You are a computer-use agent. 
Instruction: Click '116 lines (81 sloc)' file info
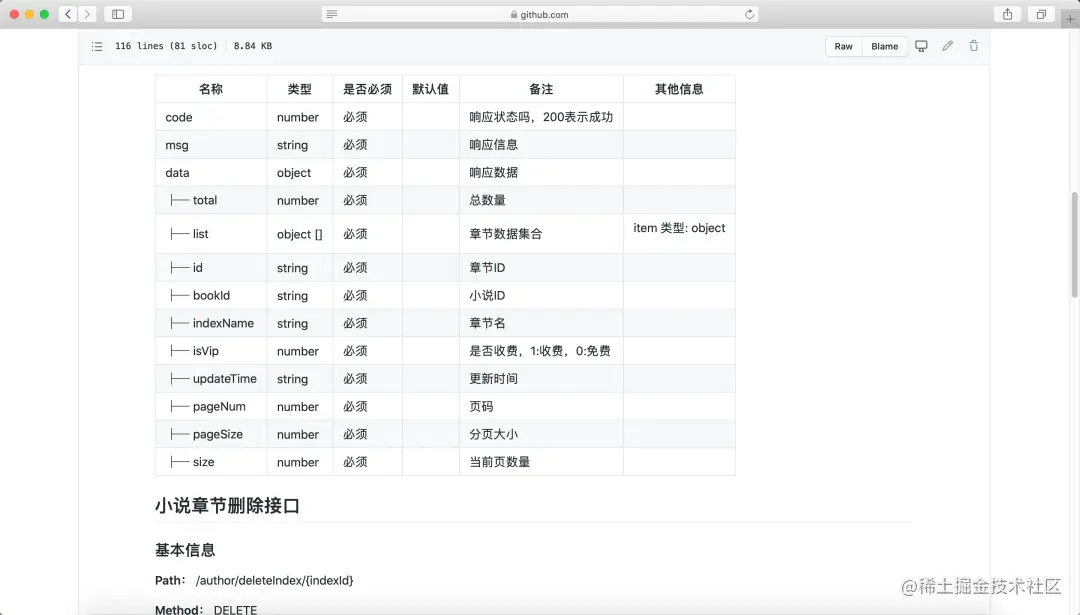(x=166, y=46)
